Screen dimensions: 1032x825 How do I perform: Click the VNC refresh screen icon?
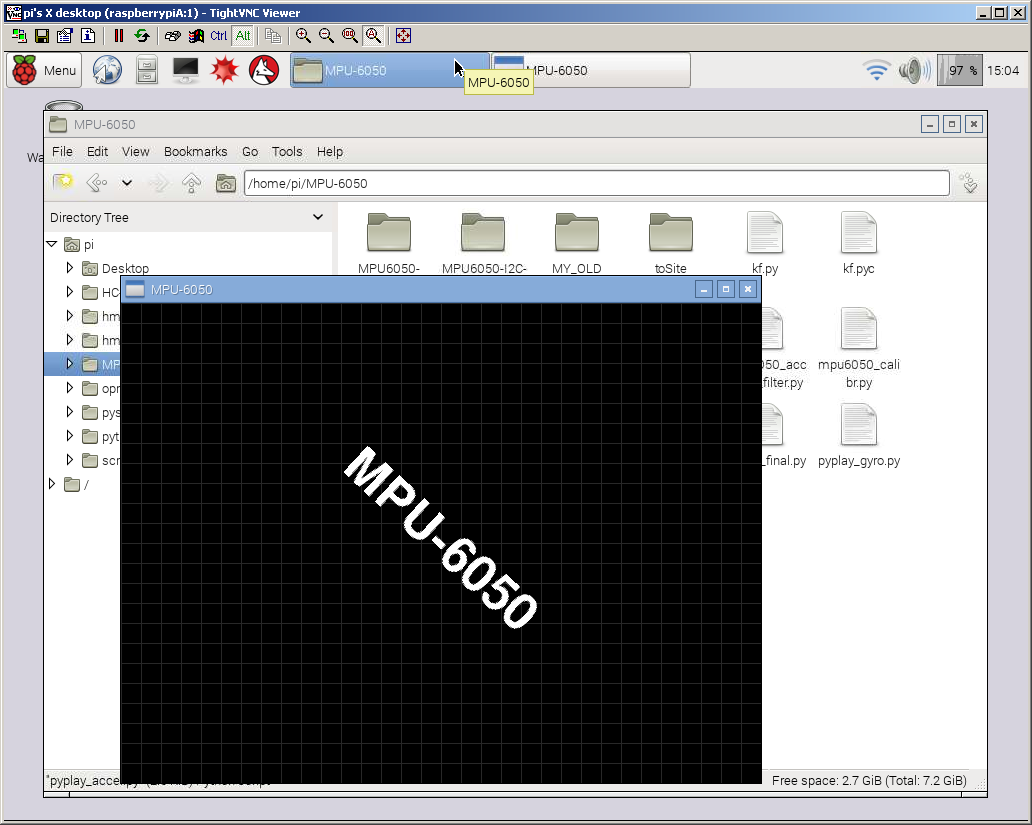coord(142,36)
